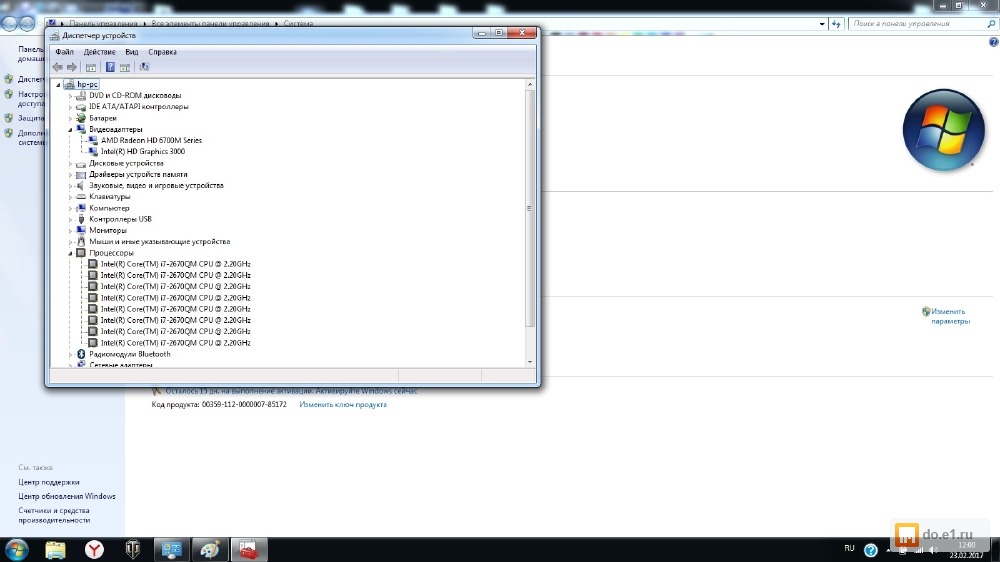Click the speaker icon for Звуковые устройства
Viewport: 1000px width, 562px height.
point(81,186)
